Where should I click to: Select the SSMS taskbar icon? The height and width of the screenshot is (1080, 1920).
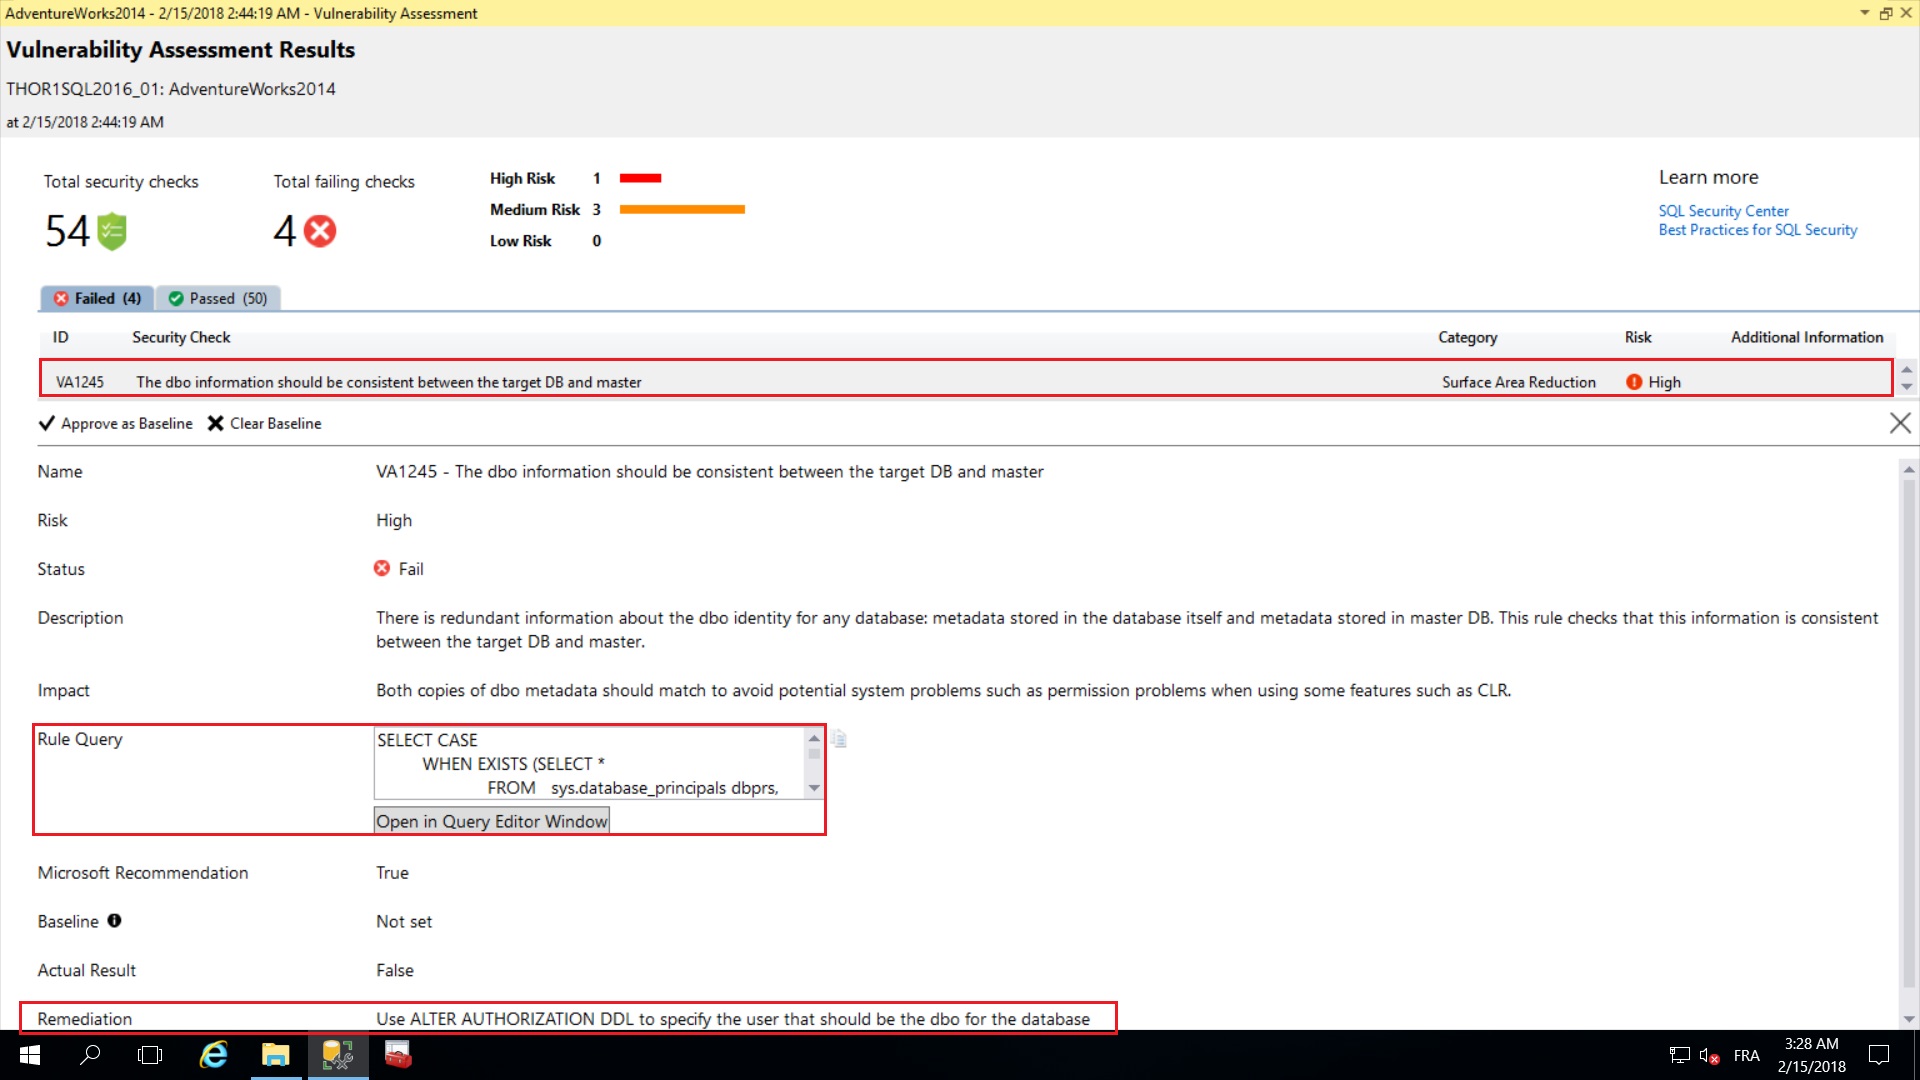click(338, 1055)
